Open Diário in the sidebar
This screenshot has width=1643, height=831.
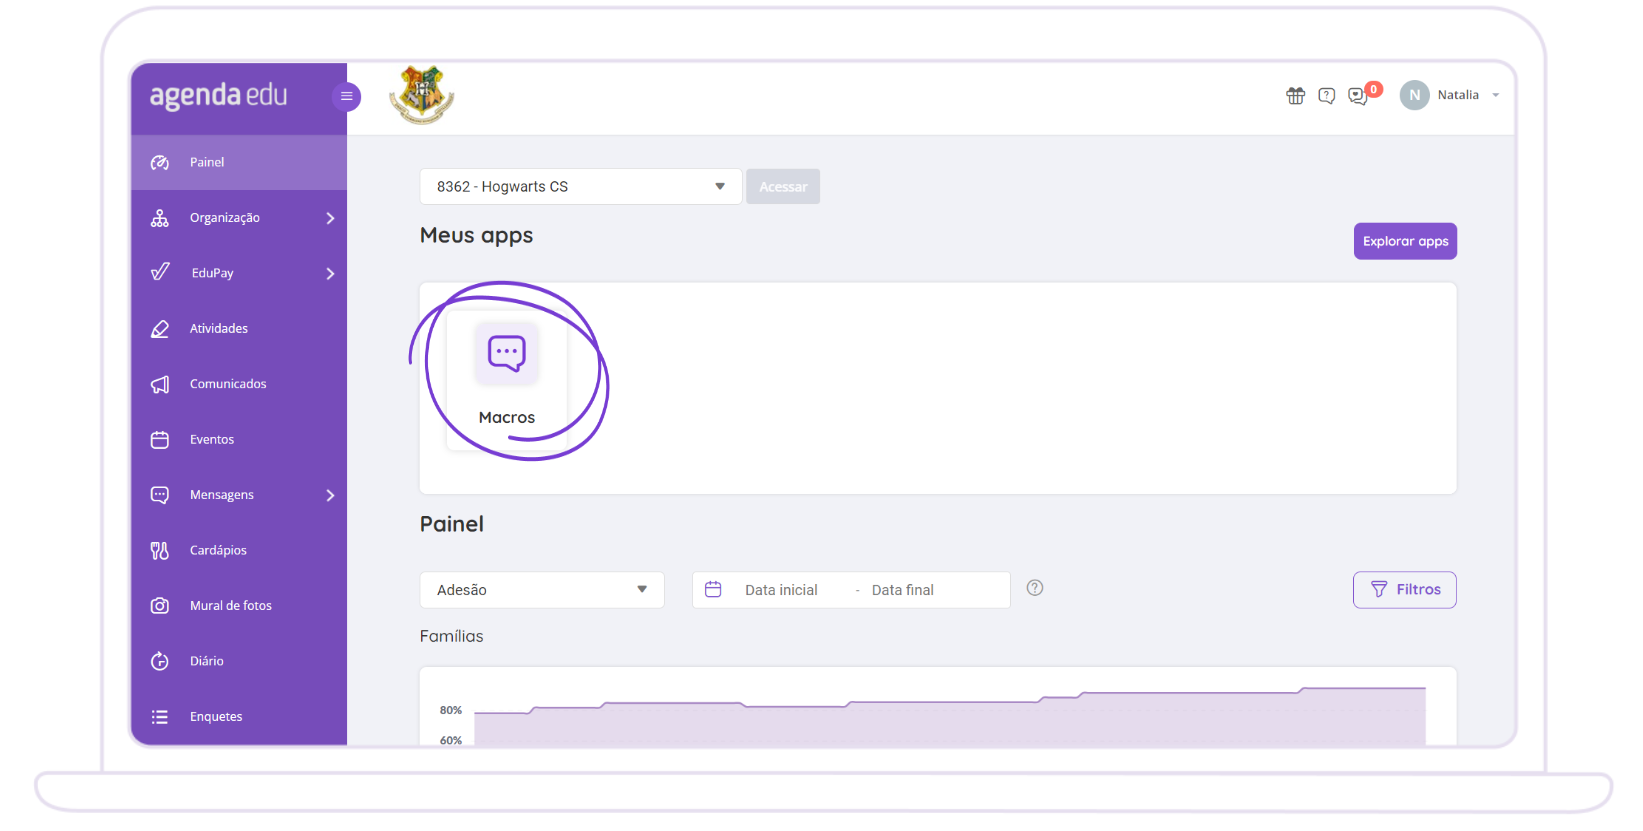click(239, 661)
